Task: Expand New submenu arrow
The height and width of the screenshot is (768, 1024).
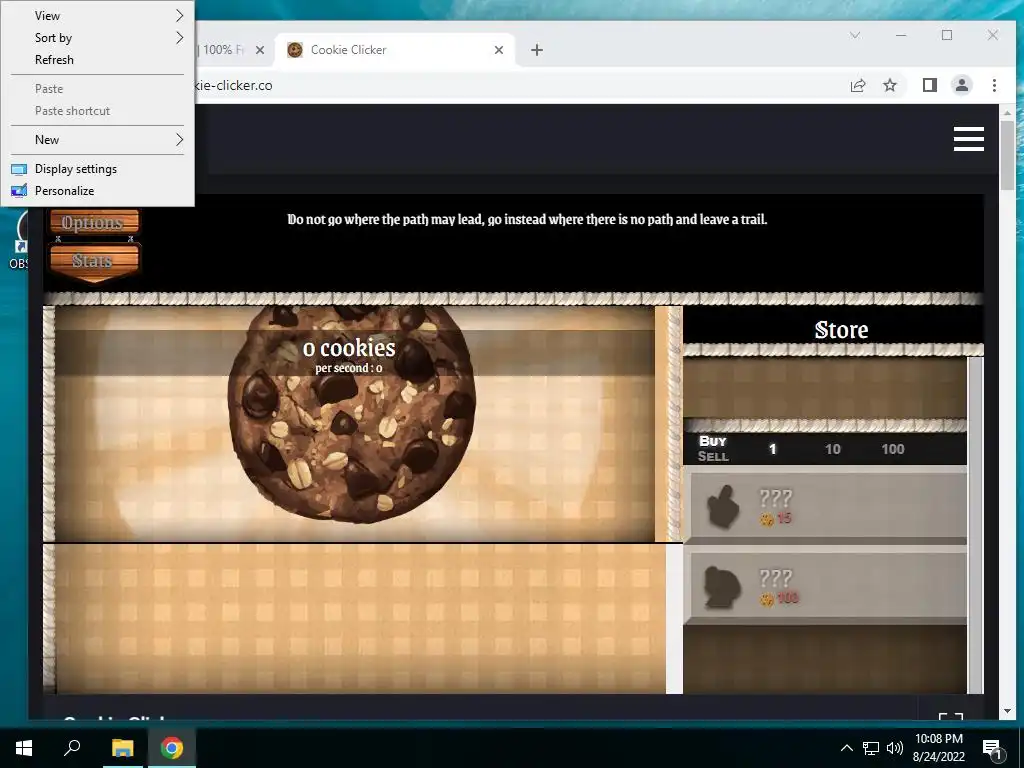Action: [180, 140]
